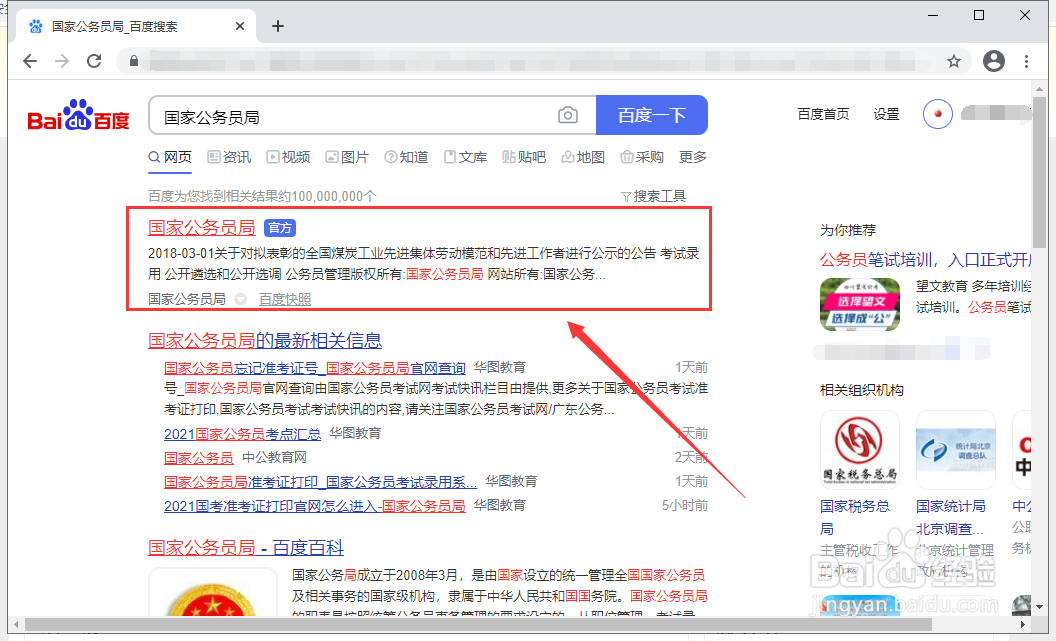Click the 搜索工具 filter option
Viewport: 1056px width, 641px height.
tap(653, 196)
